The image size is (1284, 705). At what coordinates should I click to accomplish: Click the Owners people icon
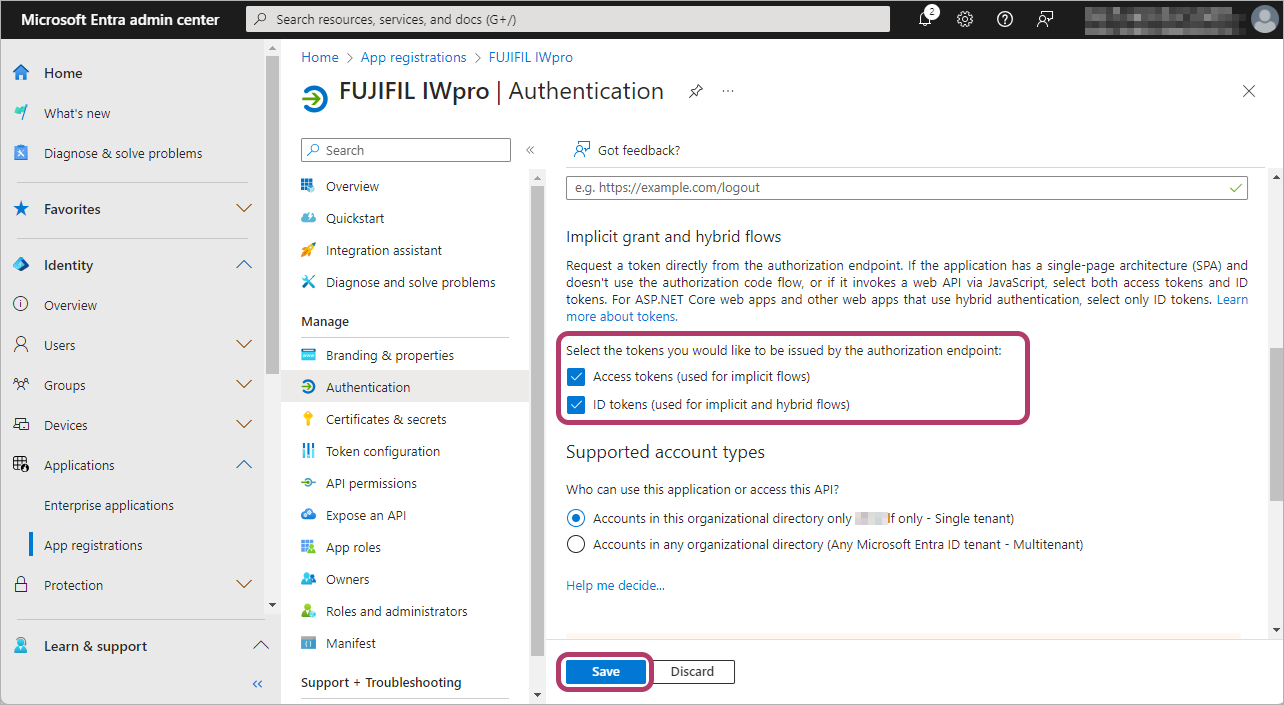308,579
